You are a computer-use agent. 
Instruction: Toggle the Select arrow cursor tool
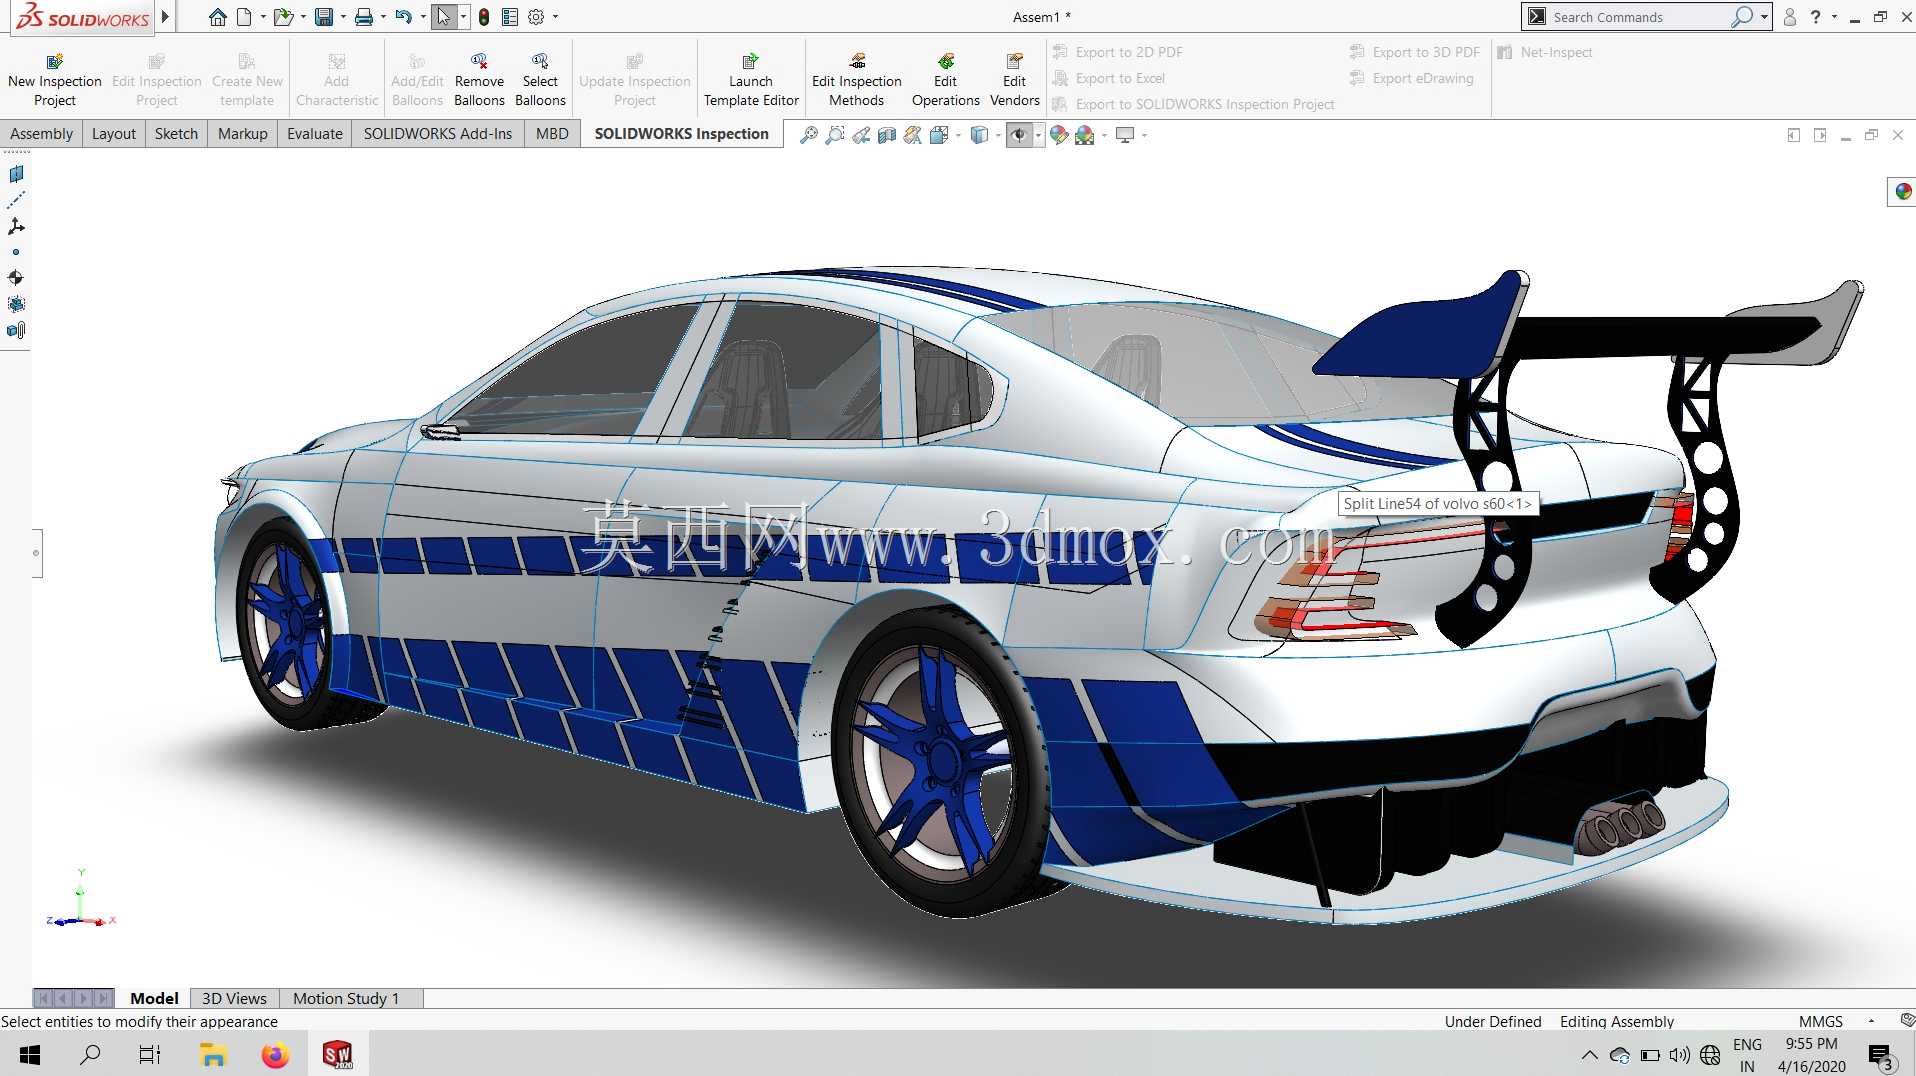[444, 17]
